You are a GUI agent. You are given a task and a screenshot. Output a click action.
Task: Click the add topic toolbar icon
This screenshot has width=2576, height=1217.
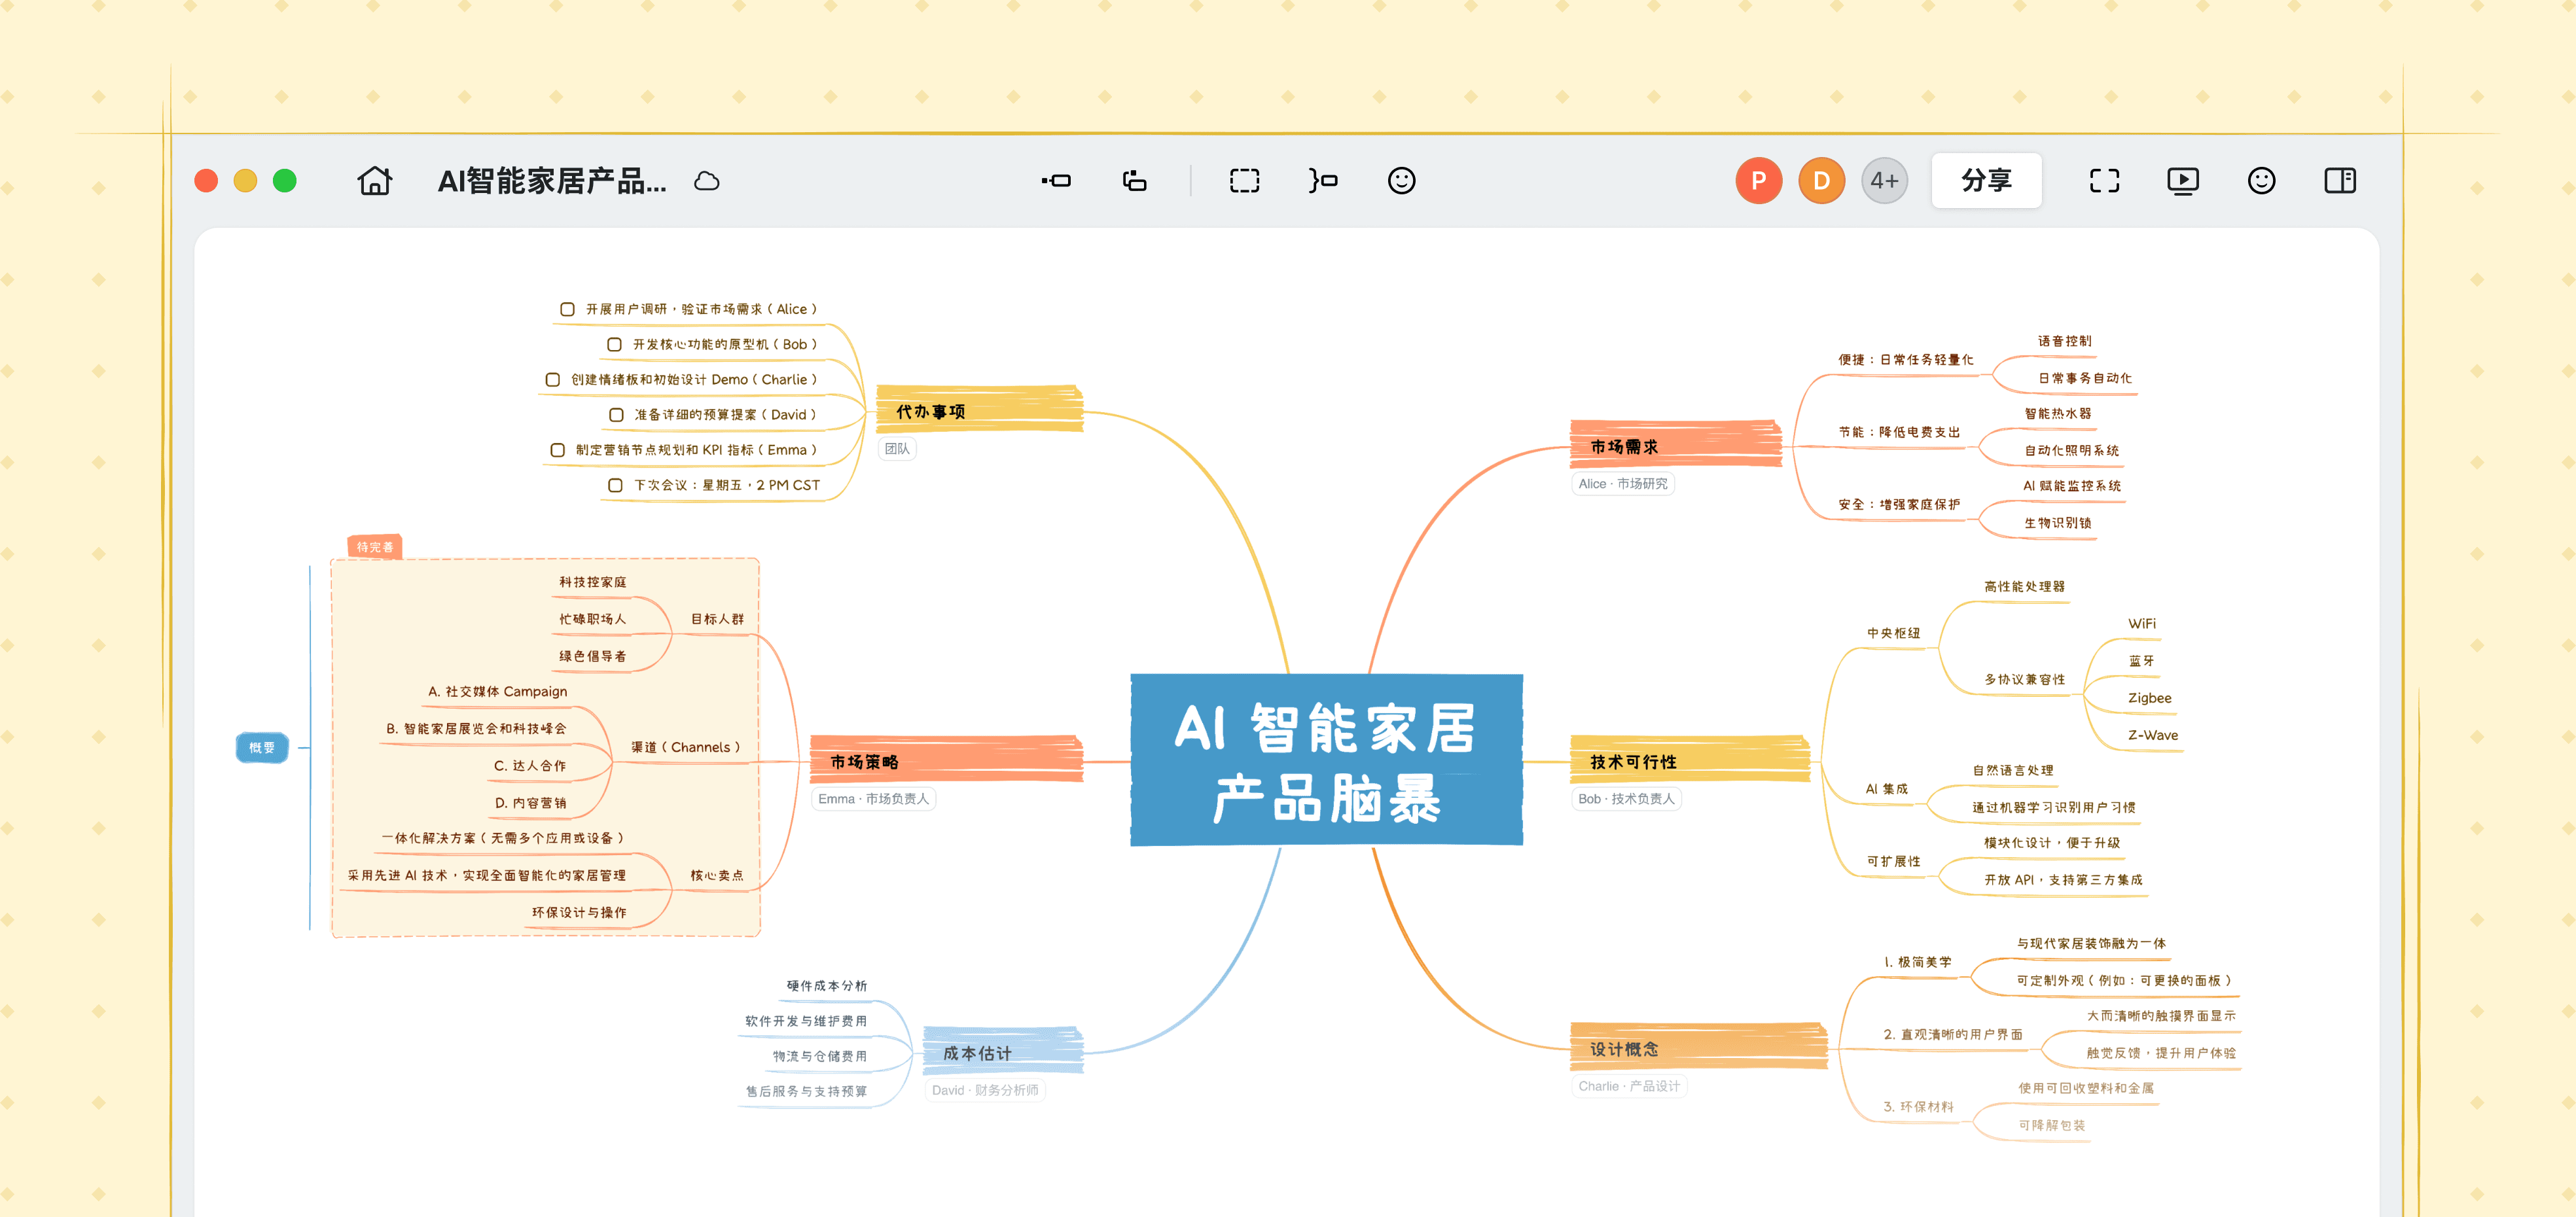tap(1056, 181)
